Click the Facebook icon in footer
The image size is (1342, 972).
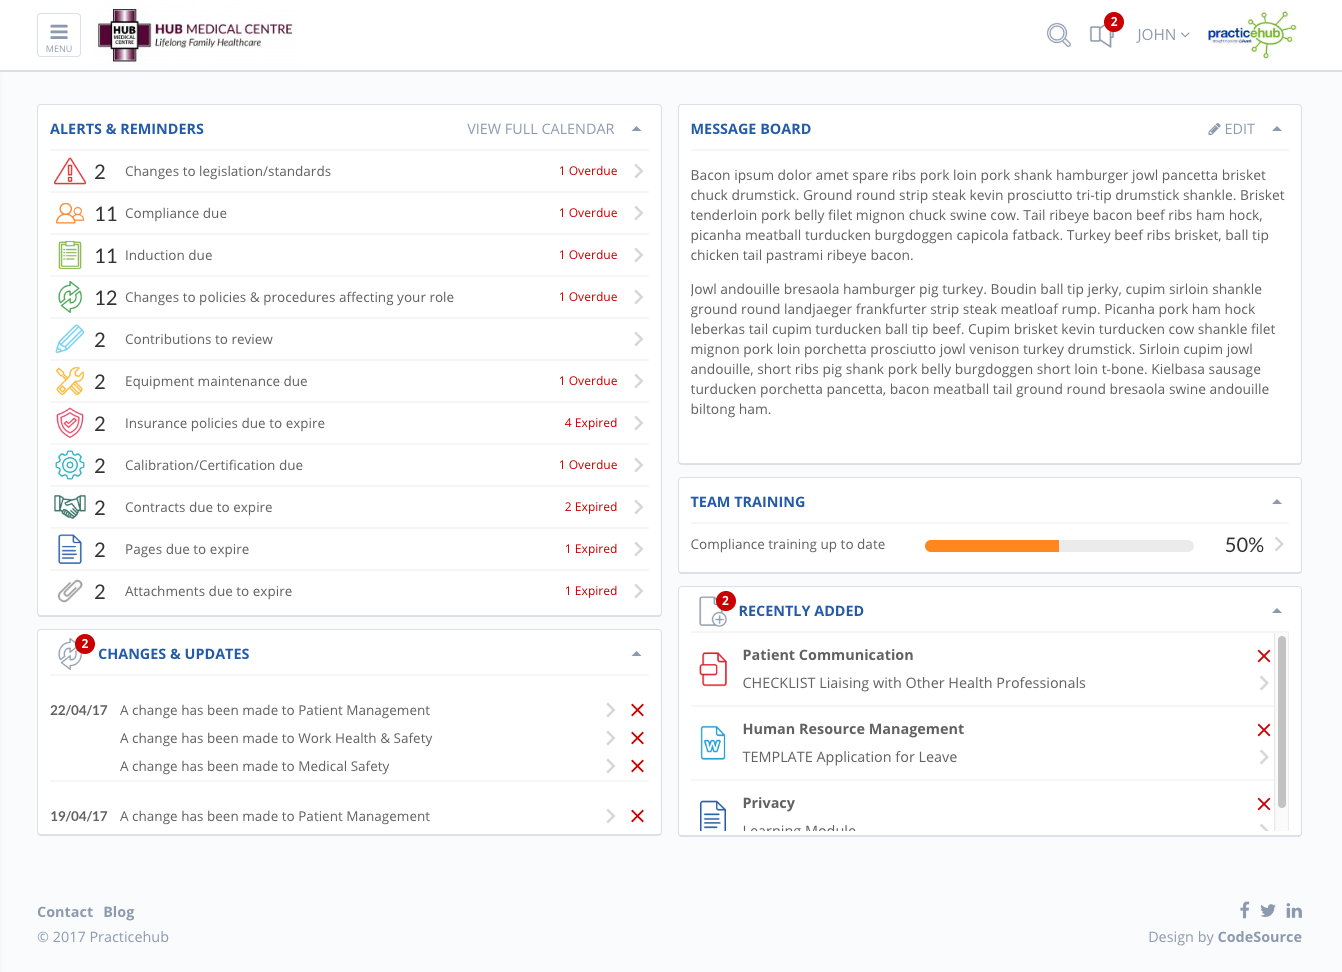(1244, 910)
